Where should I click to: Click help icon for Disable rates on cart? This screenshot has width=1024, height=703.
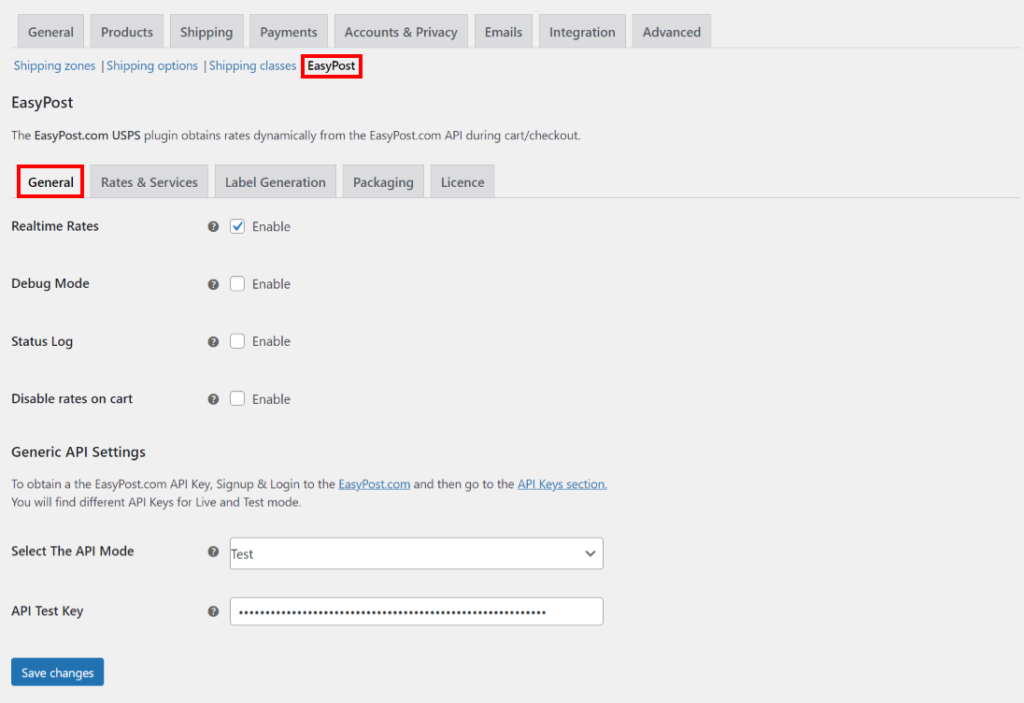(213, 399)
